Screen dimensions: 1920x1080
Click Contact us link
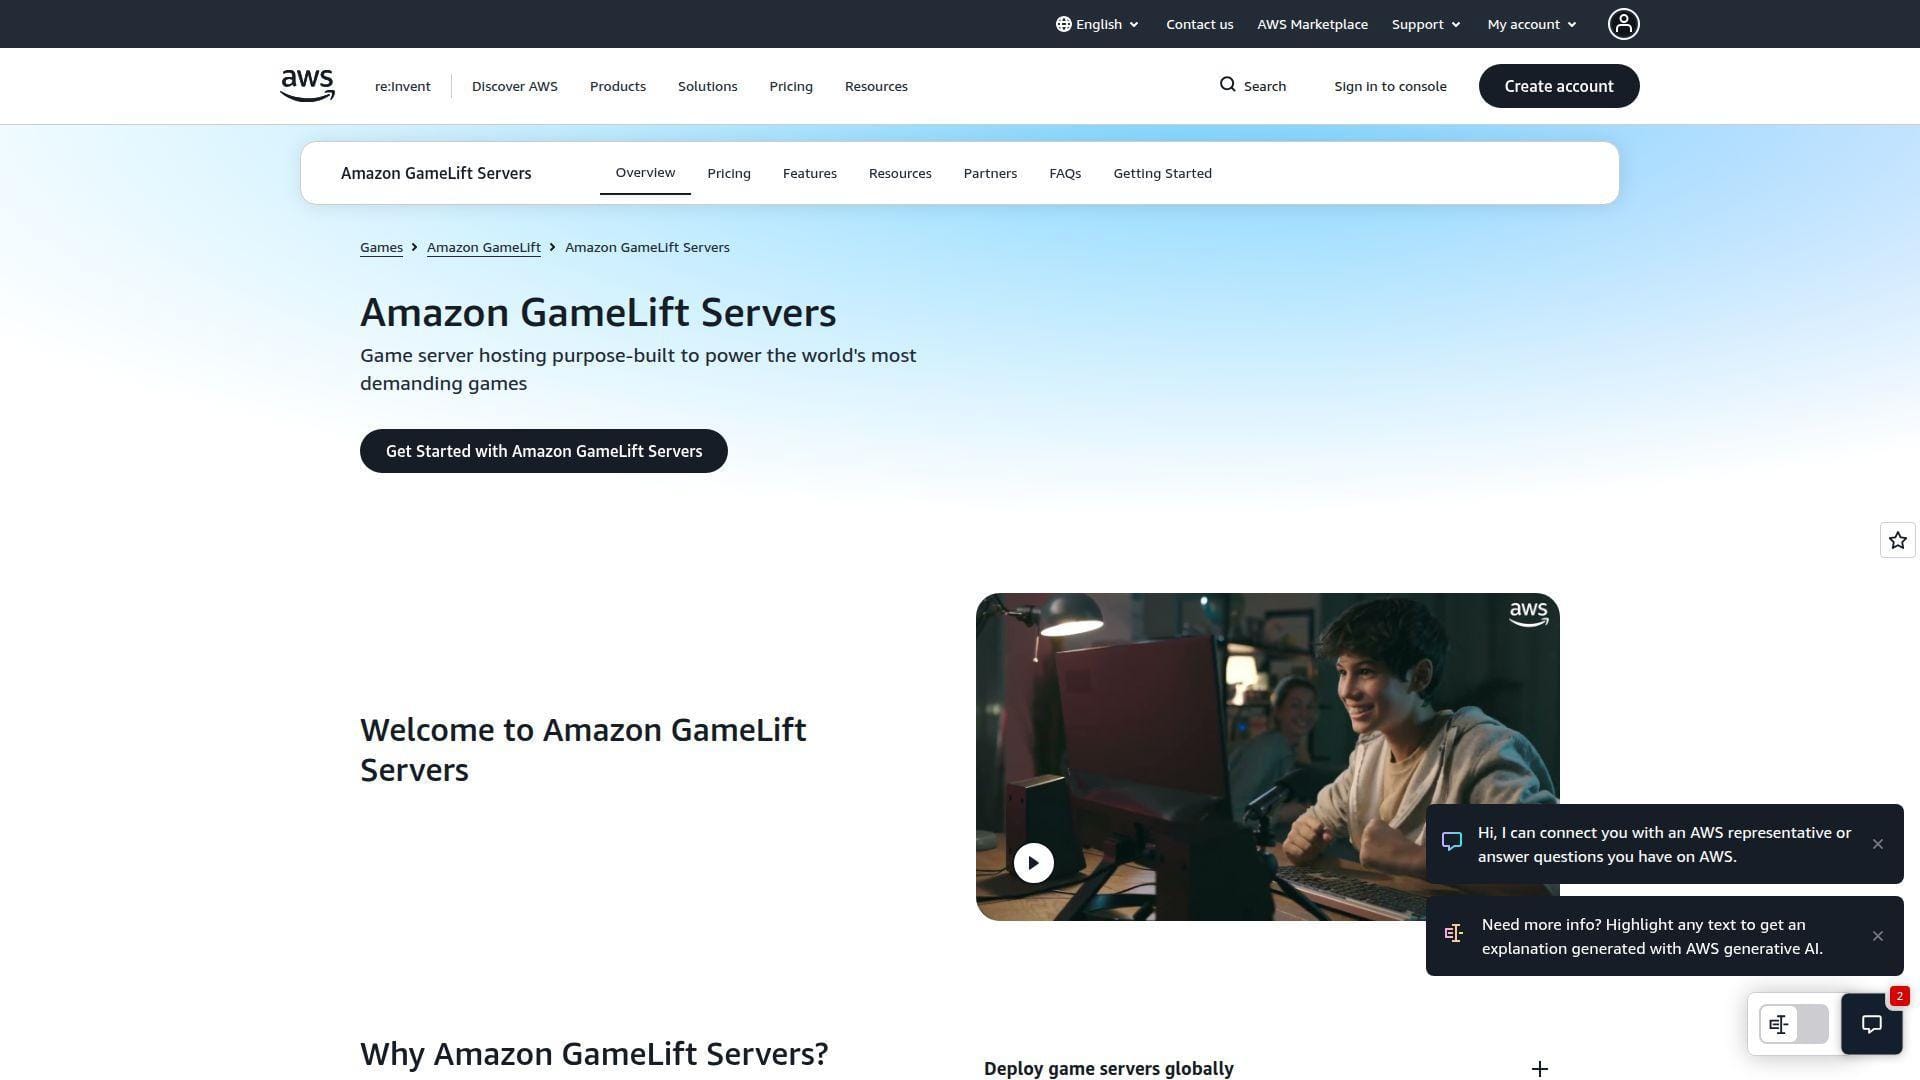(x=1199, y=24)
